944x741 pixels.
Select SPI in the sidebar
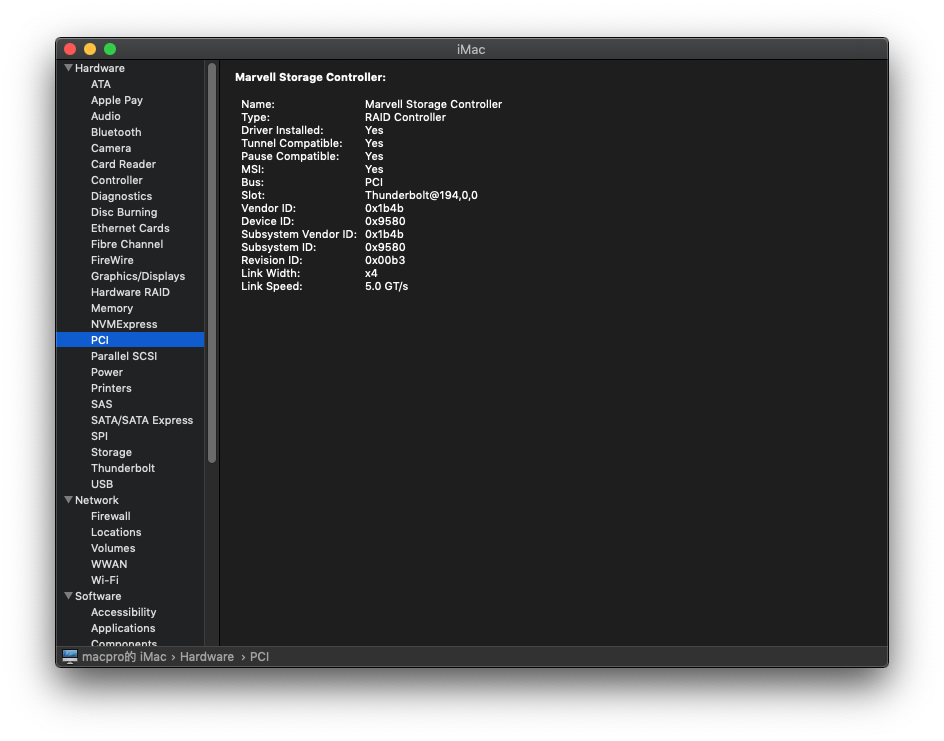99,436
